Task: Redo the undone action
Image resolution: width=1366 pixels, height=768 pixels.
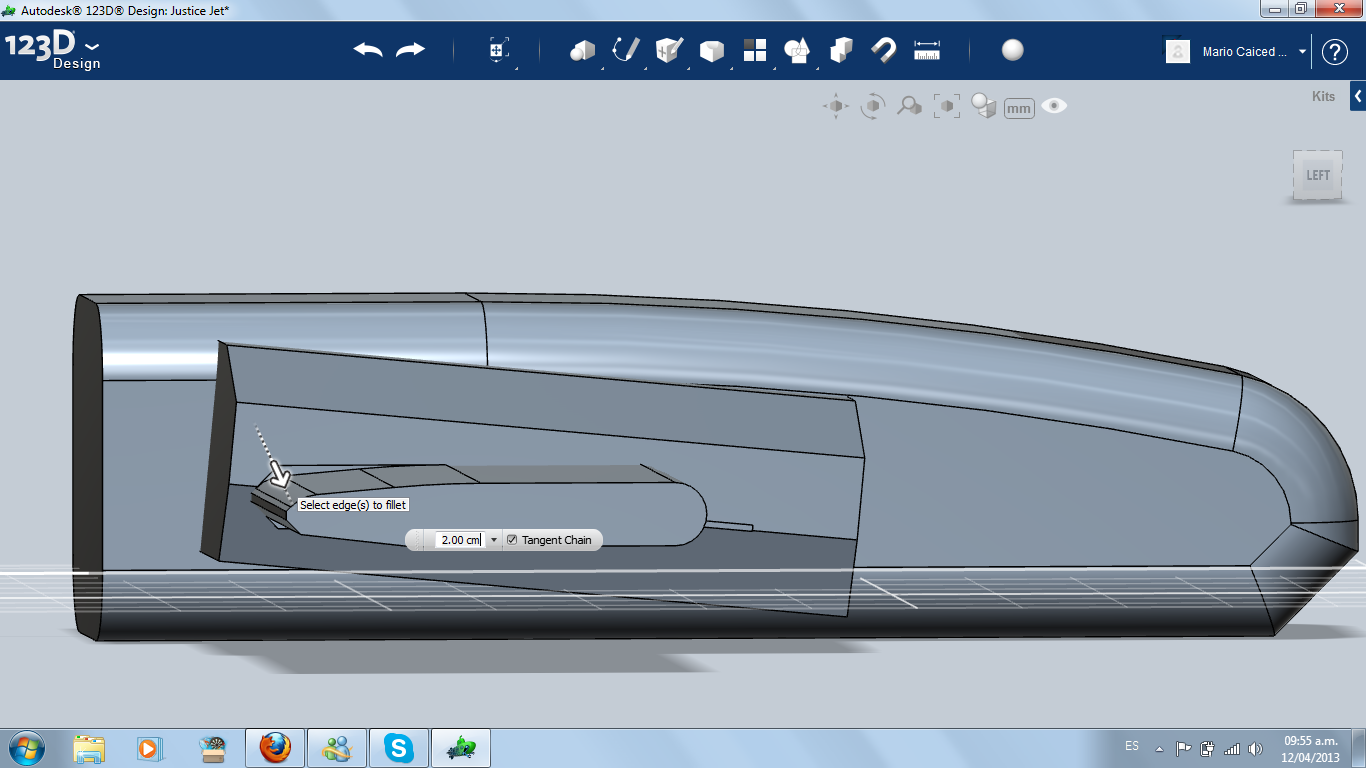Action: [x=411, y=50]
